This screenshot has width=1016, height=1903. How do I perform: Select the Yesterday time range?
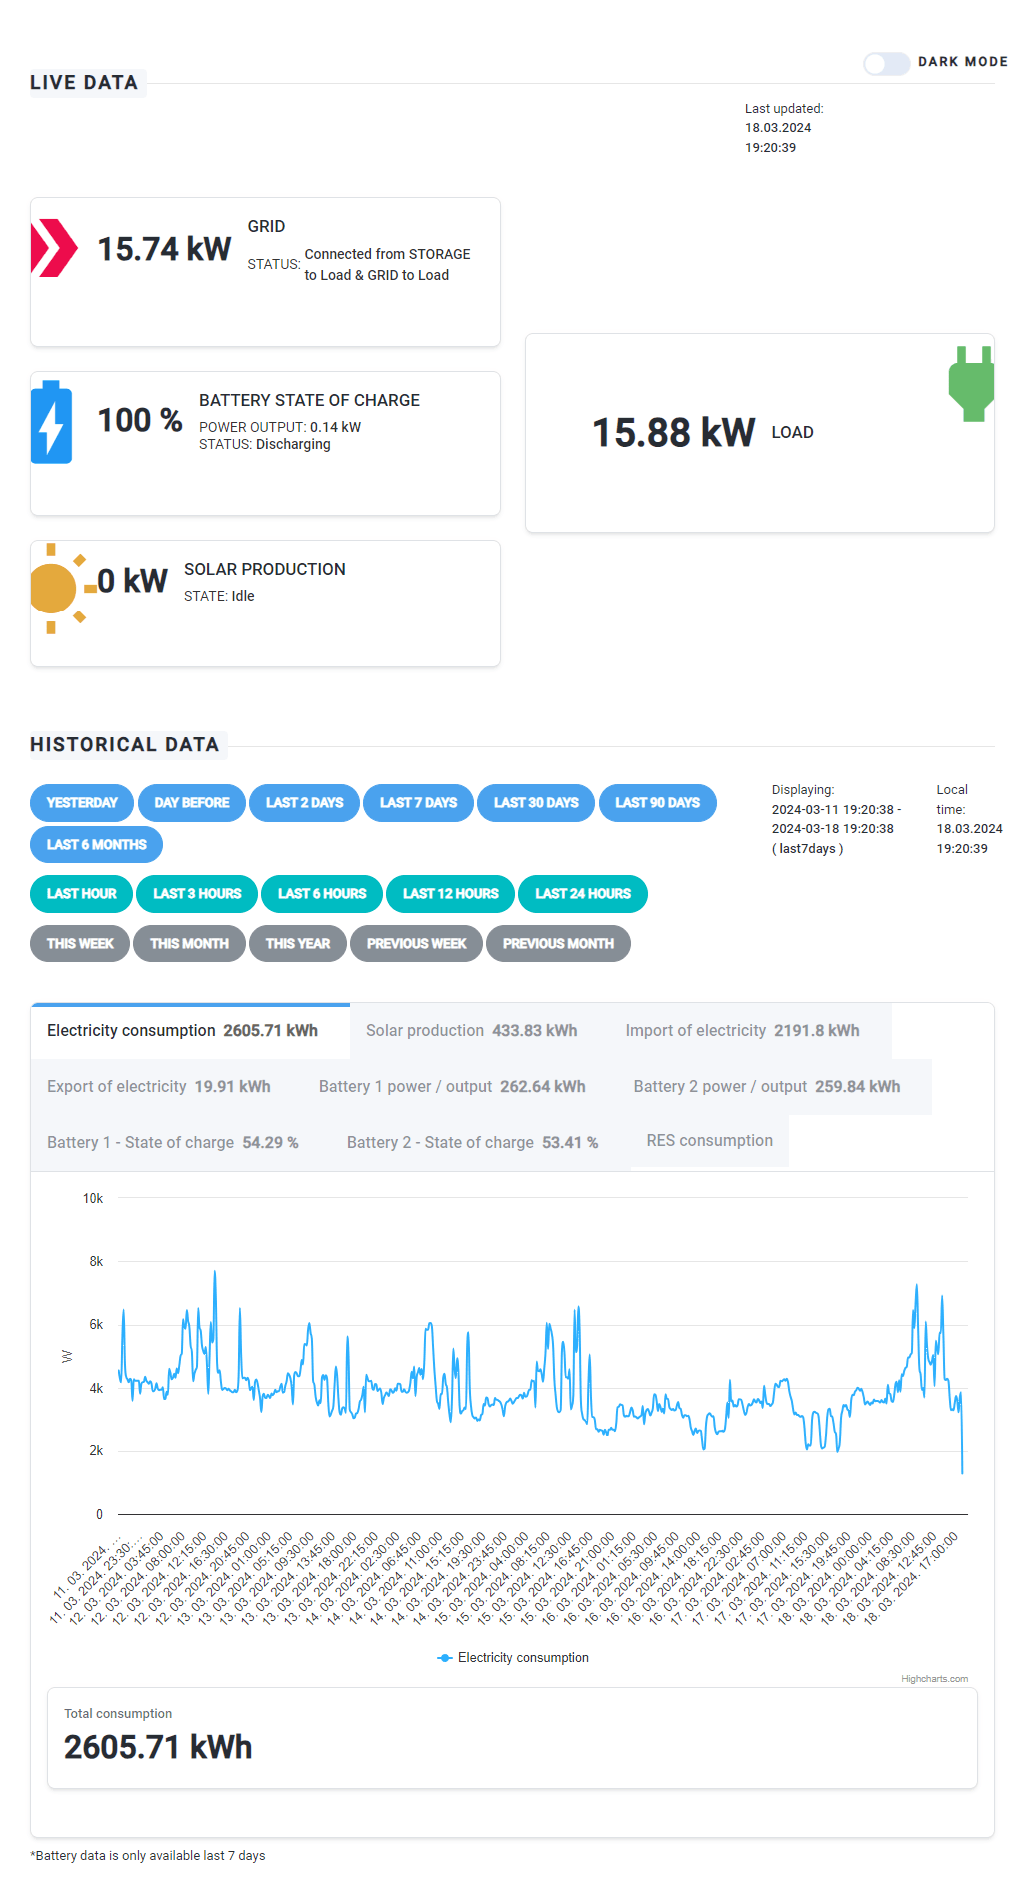82,803
